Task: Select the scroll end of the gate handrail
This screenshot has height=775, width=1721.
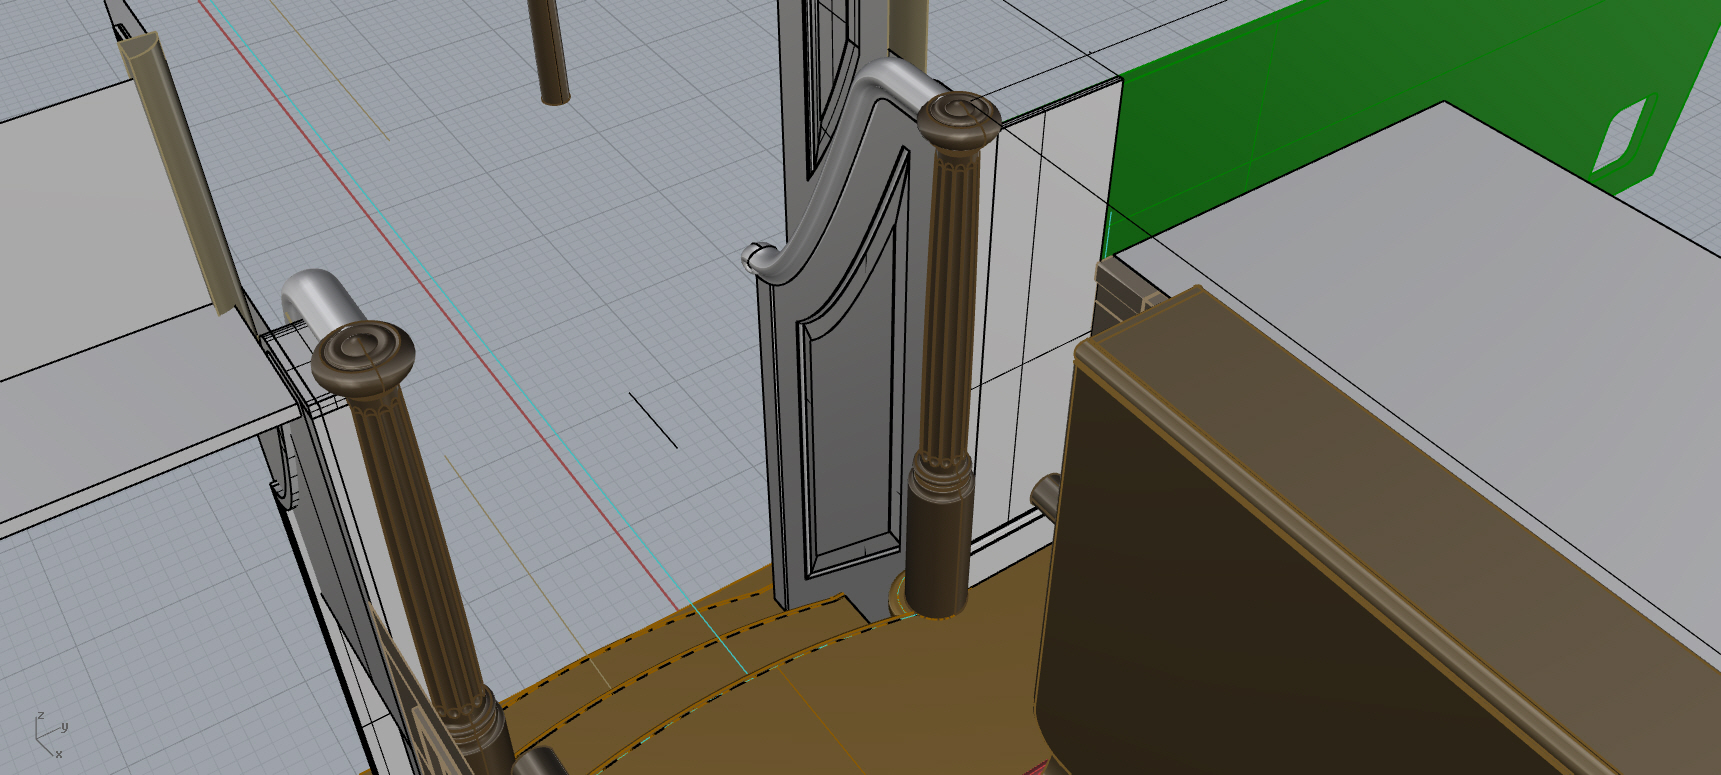Action: tap(755, 257)
